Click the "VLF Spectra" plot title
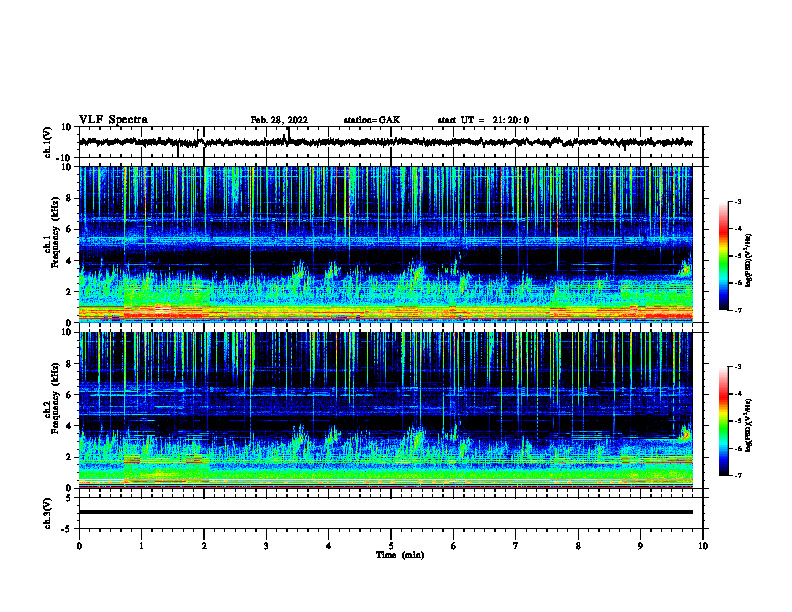The width and height of the screenshot is (792, 612). click(x=113, y=120)
